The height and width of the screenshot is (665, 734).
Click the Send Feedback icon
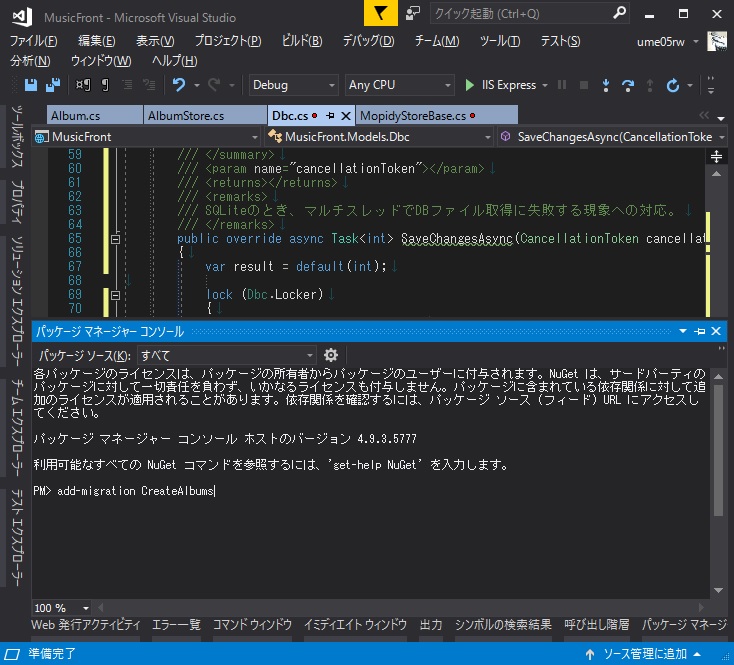pos(412,13)
